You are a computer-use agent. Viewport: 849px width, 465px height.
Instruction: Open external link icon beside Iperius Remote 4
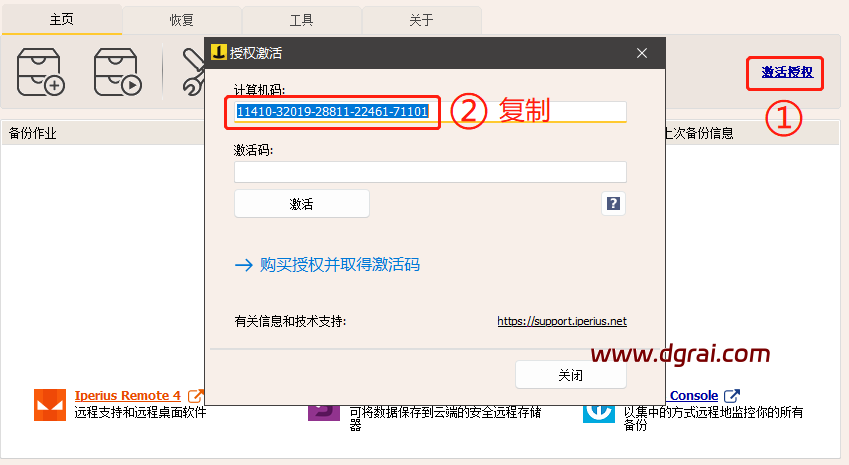196,396
